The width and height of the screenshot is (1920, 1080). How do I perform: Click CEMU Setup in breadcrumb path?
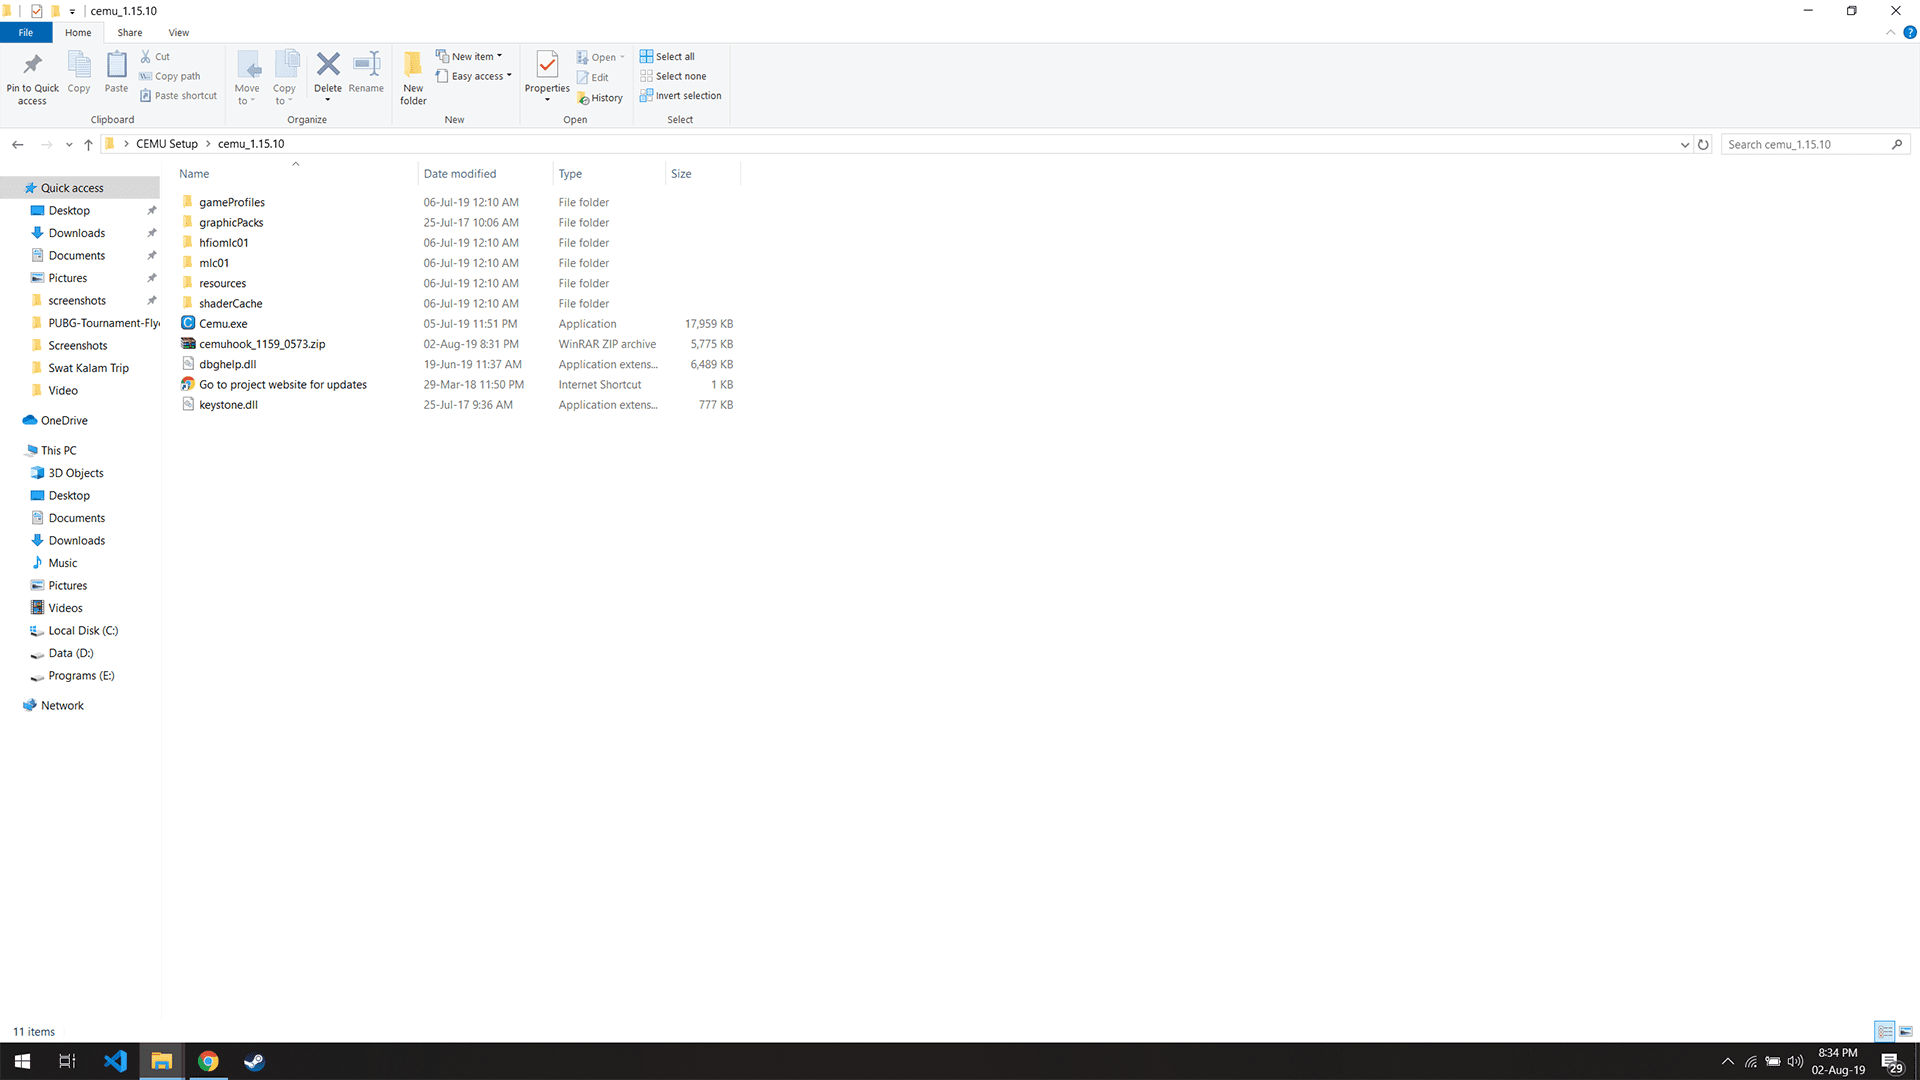[x=167, y=144]
